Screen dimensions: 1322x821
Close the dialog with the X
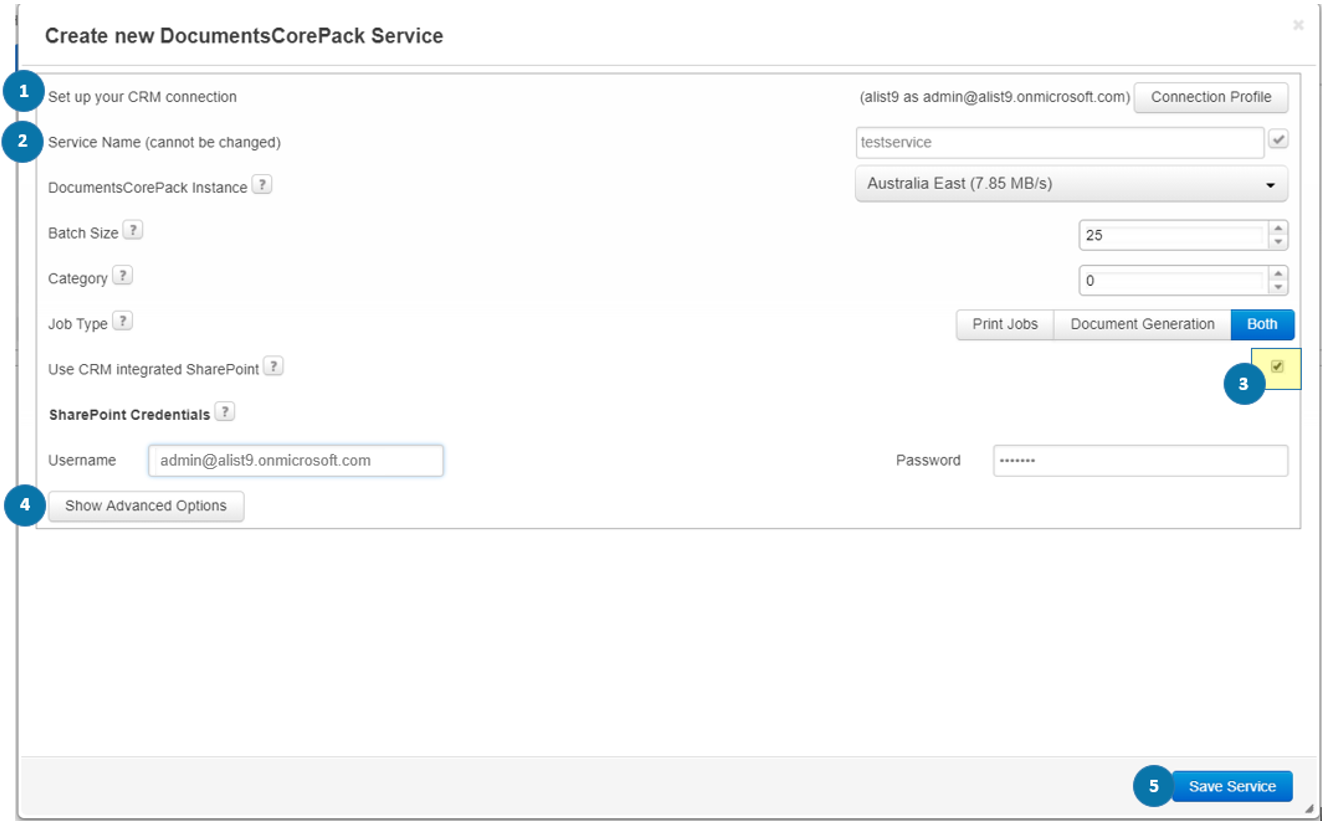click(x=1298, y=26)
